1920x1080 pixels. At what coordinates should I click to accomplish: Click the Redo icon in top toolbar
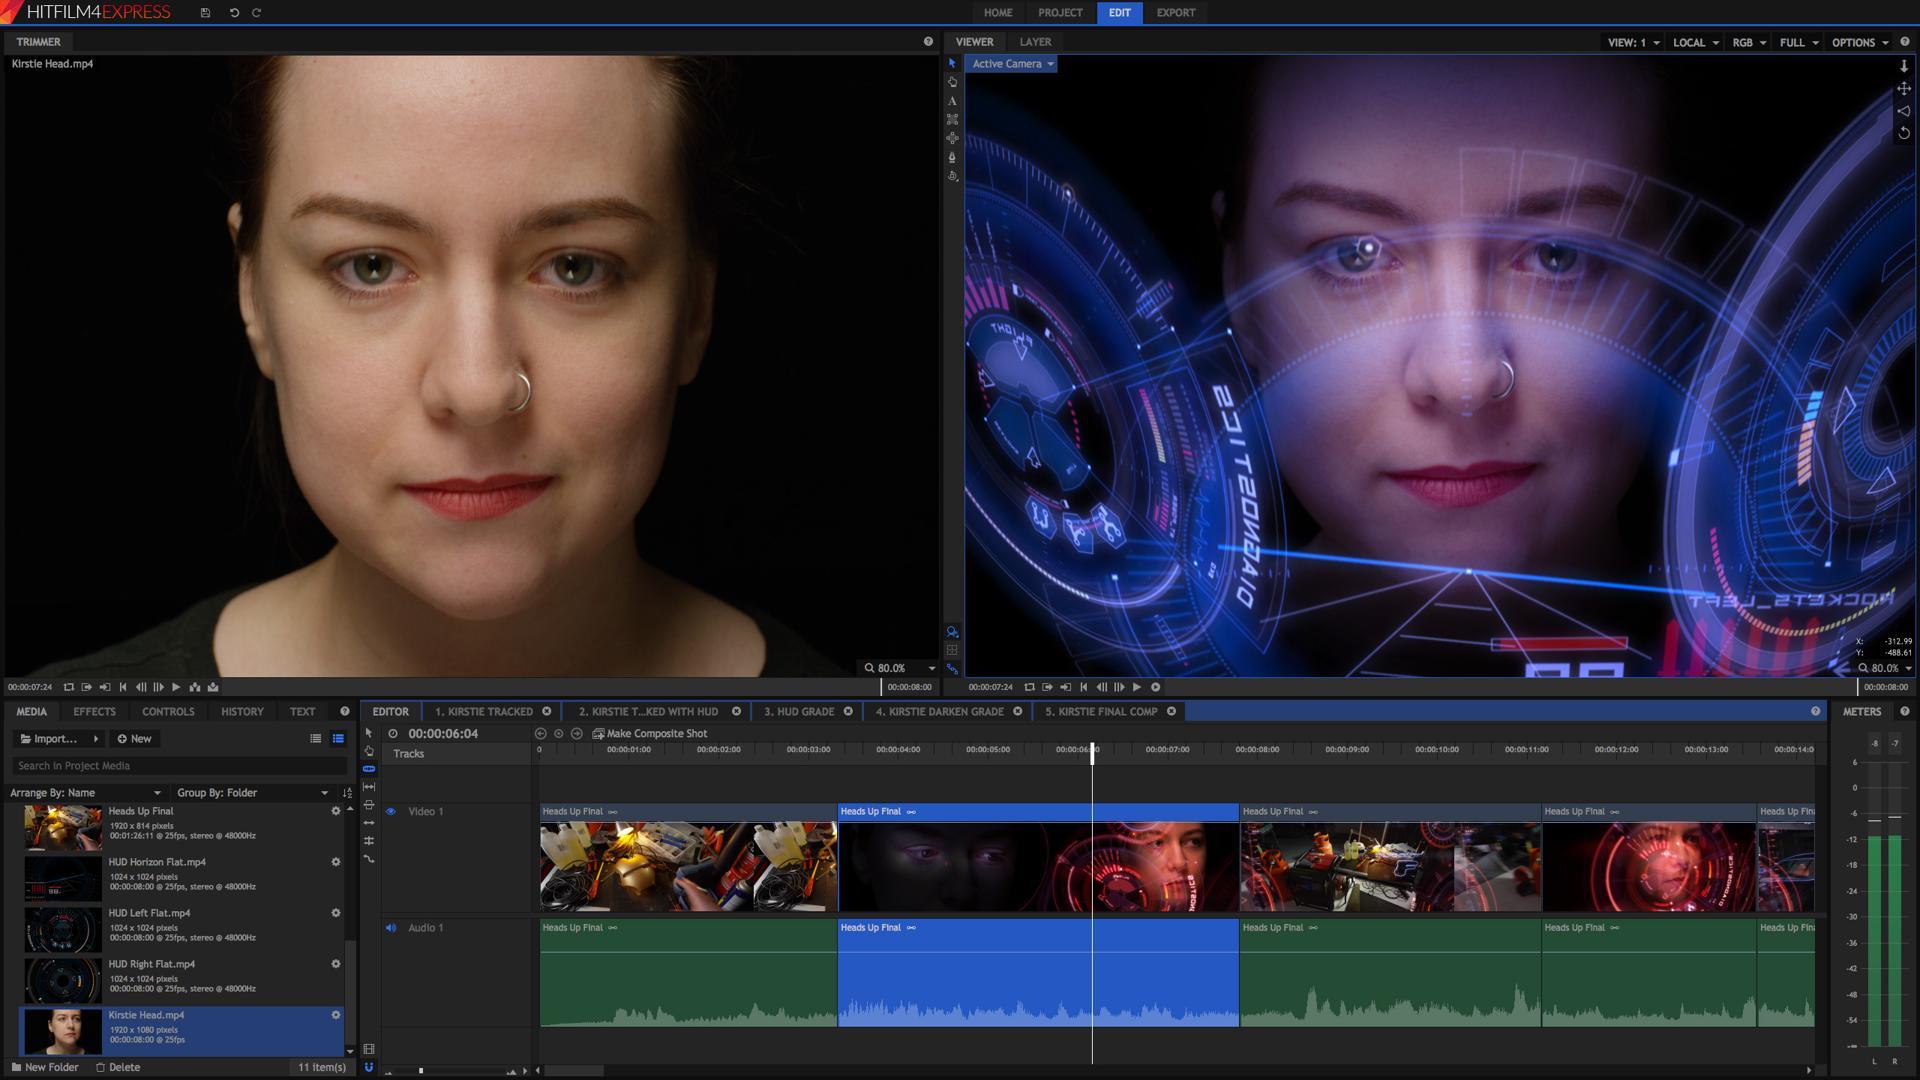click(x=256, y=13)
